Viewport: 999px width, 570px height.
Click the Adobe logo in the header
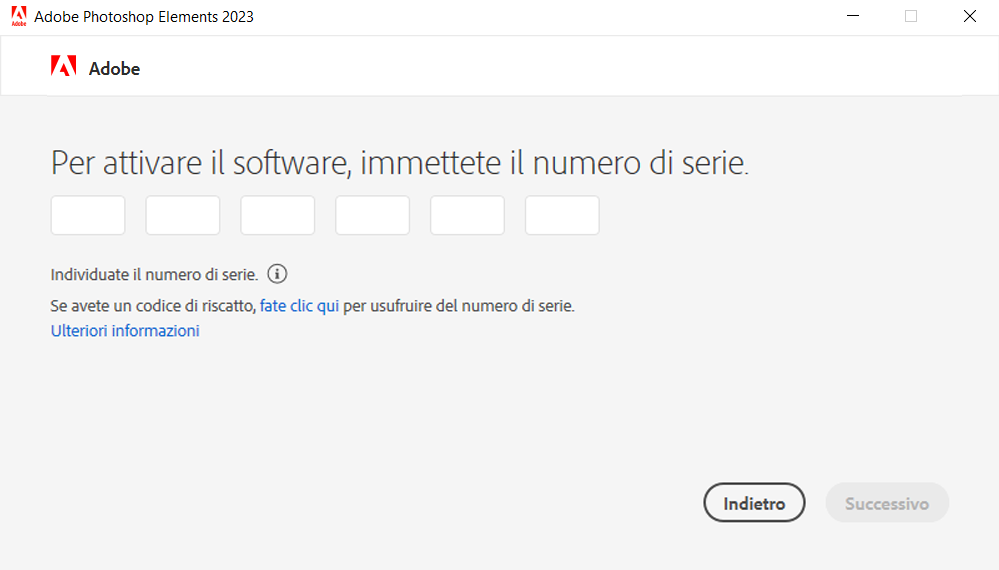[x=64, y=66]
